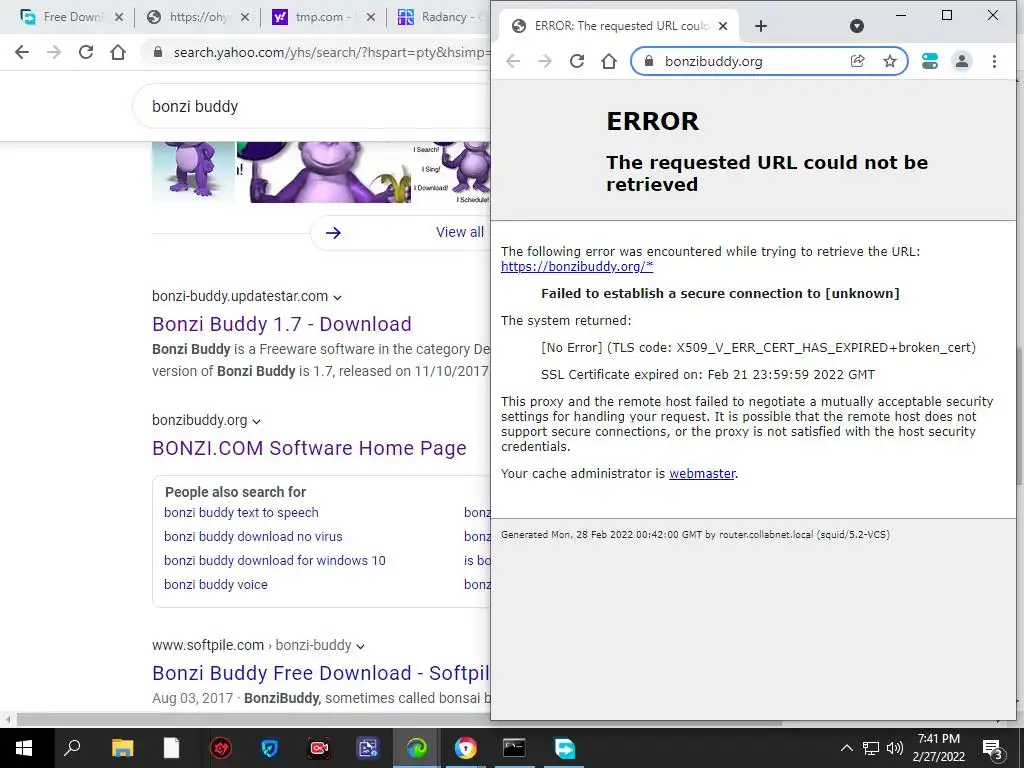Screen dimensions: 1024x768
Task: Open the red bug app on the taskbar
Action: pyautogui.click(x=221, y=748)
